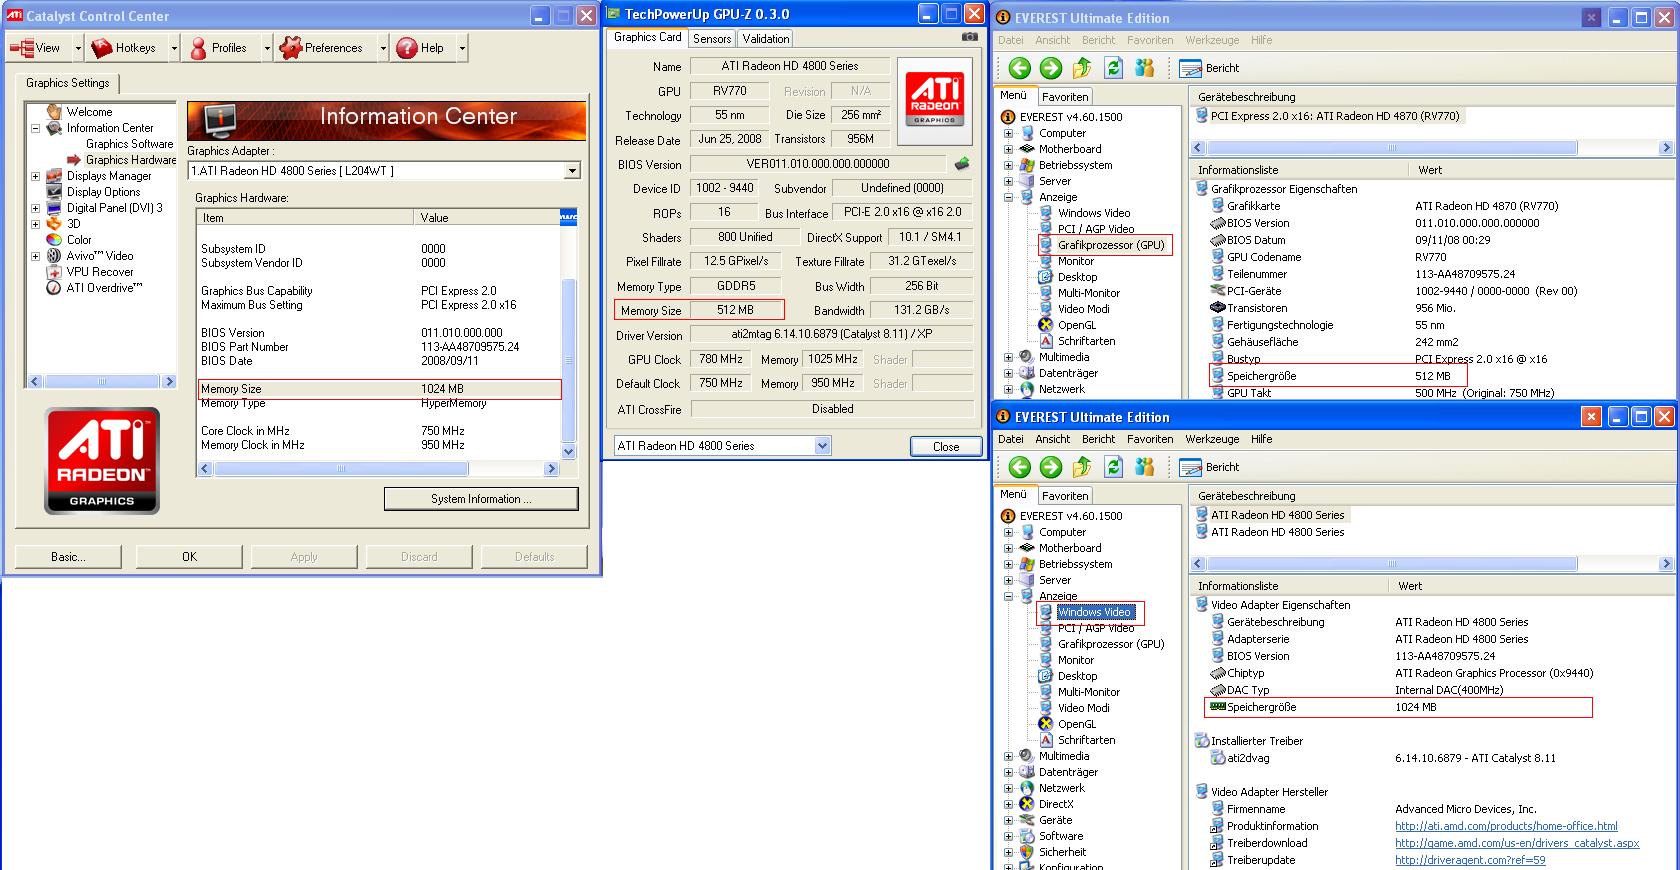Open Favoriten tab in bottom EVEREST window

[1065, 496]
